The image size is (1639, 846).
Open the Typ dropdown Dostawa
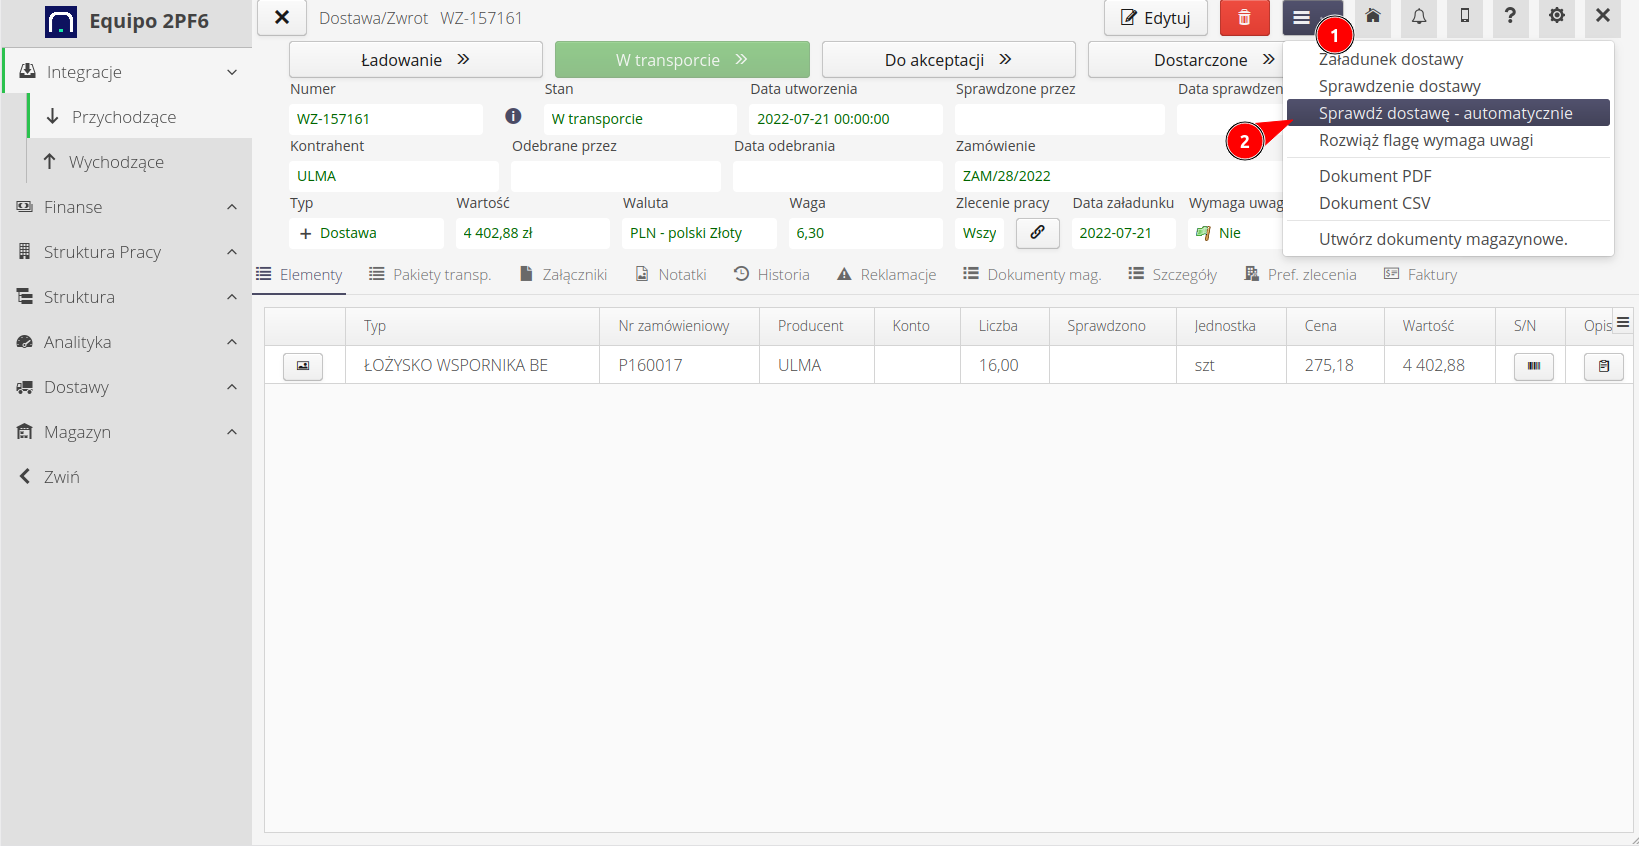pos(366,233)
